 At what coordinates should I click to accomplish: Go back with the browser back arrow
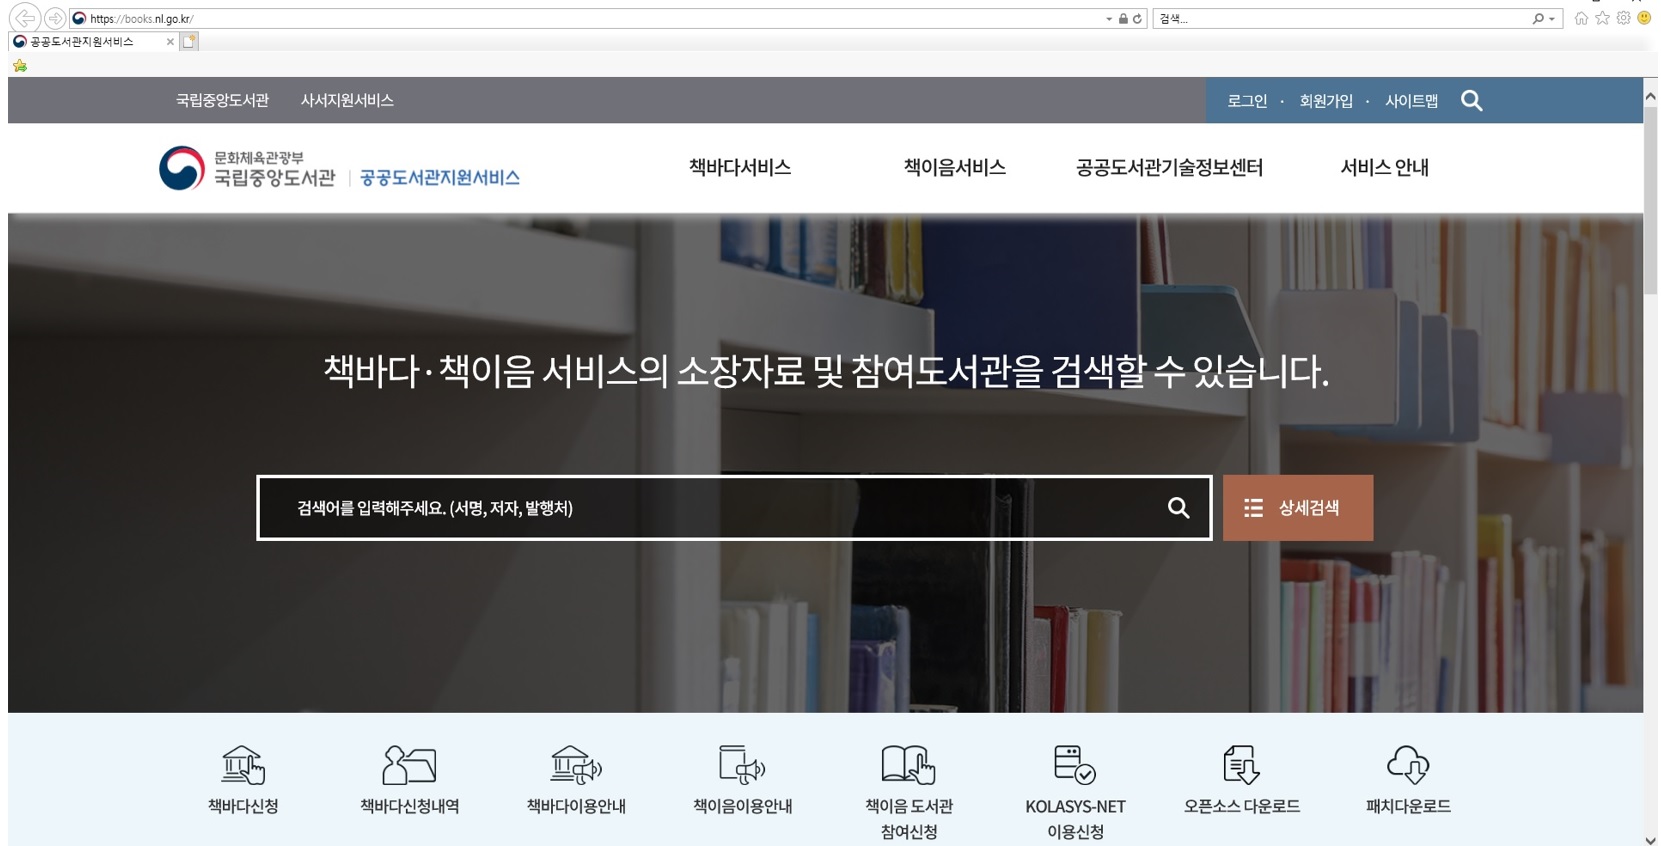click(x=25, y=18)
